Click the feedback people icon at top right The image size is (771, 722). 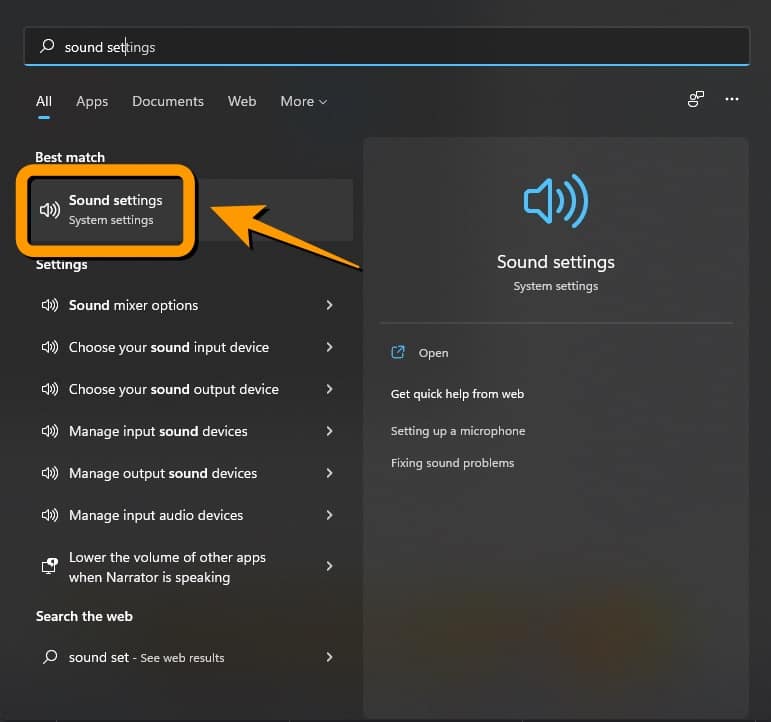(696, 100)
